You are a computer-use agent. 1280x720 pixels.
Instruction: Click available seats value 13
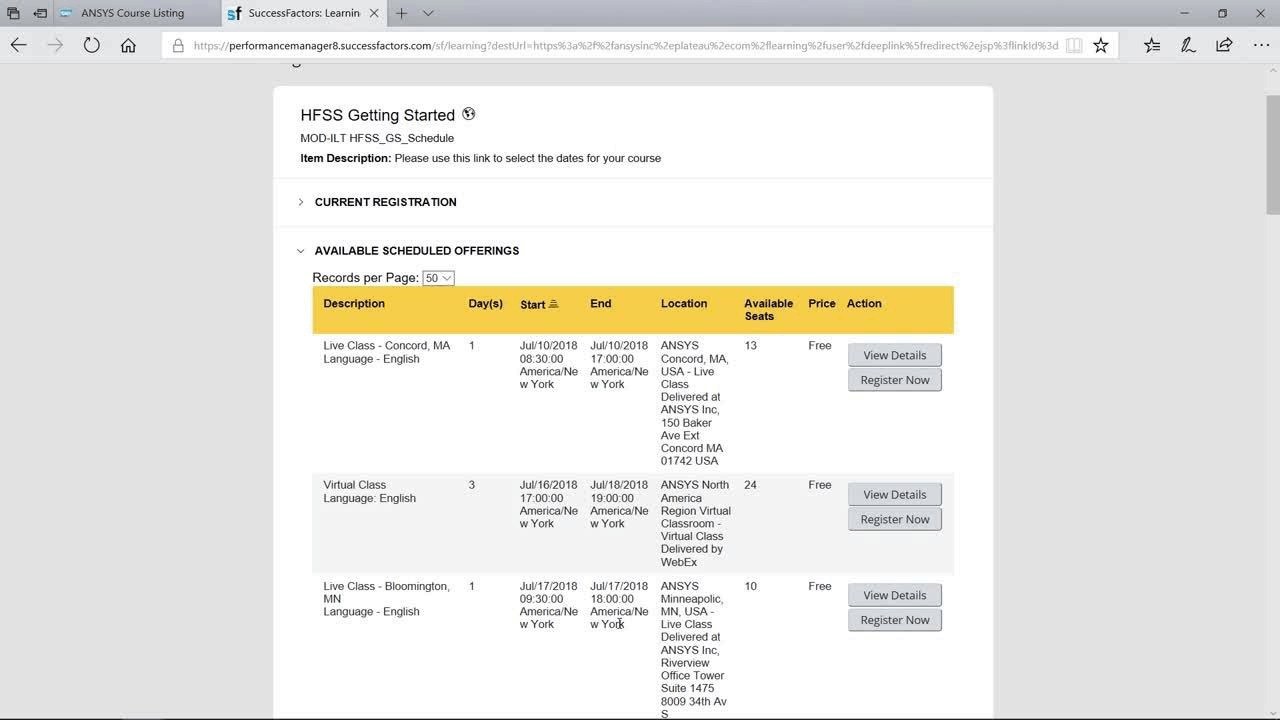750,345
